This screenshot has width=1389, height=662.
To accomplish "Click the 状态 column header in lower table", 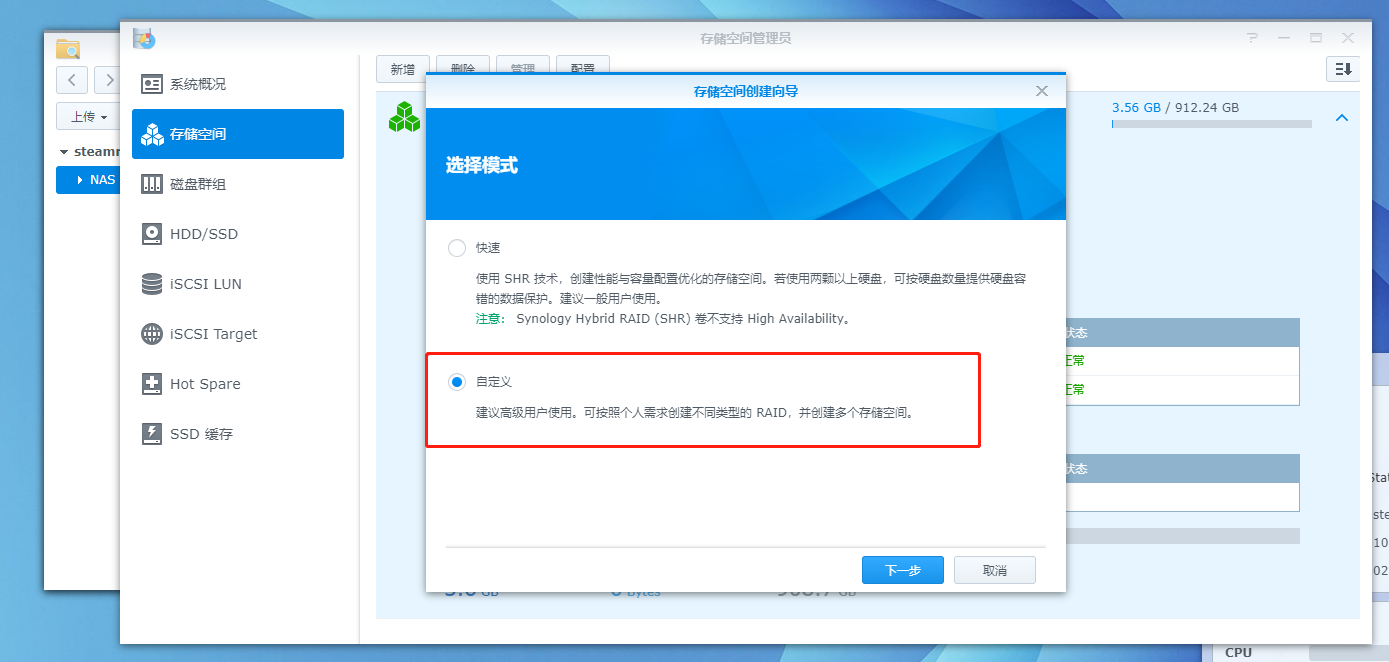I will click(1076, 469).
